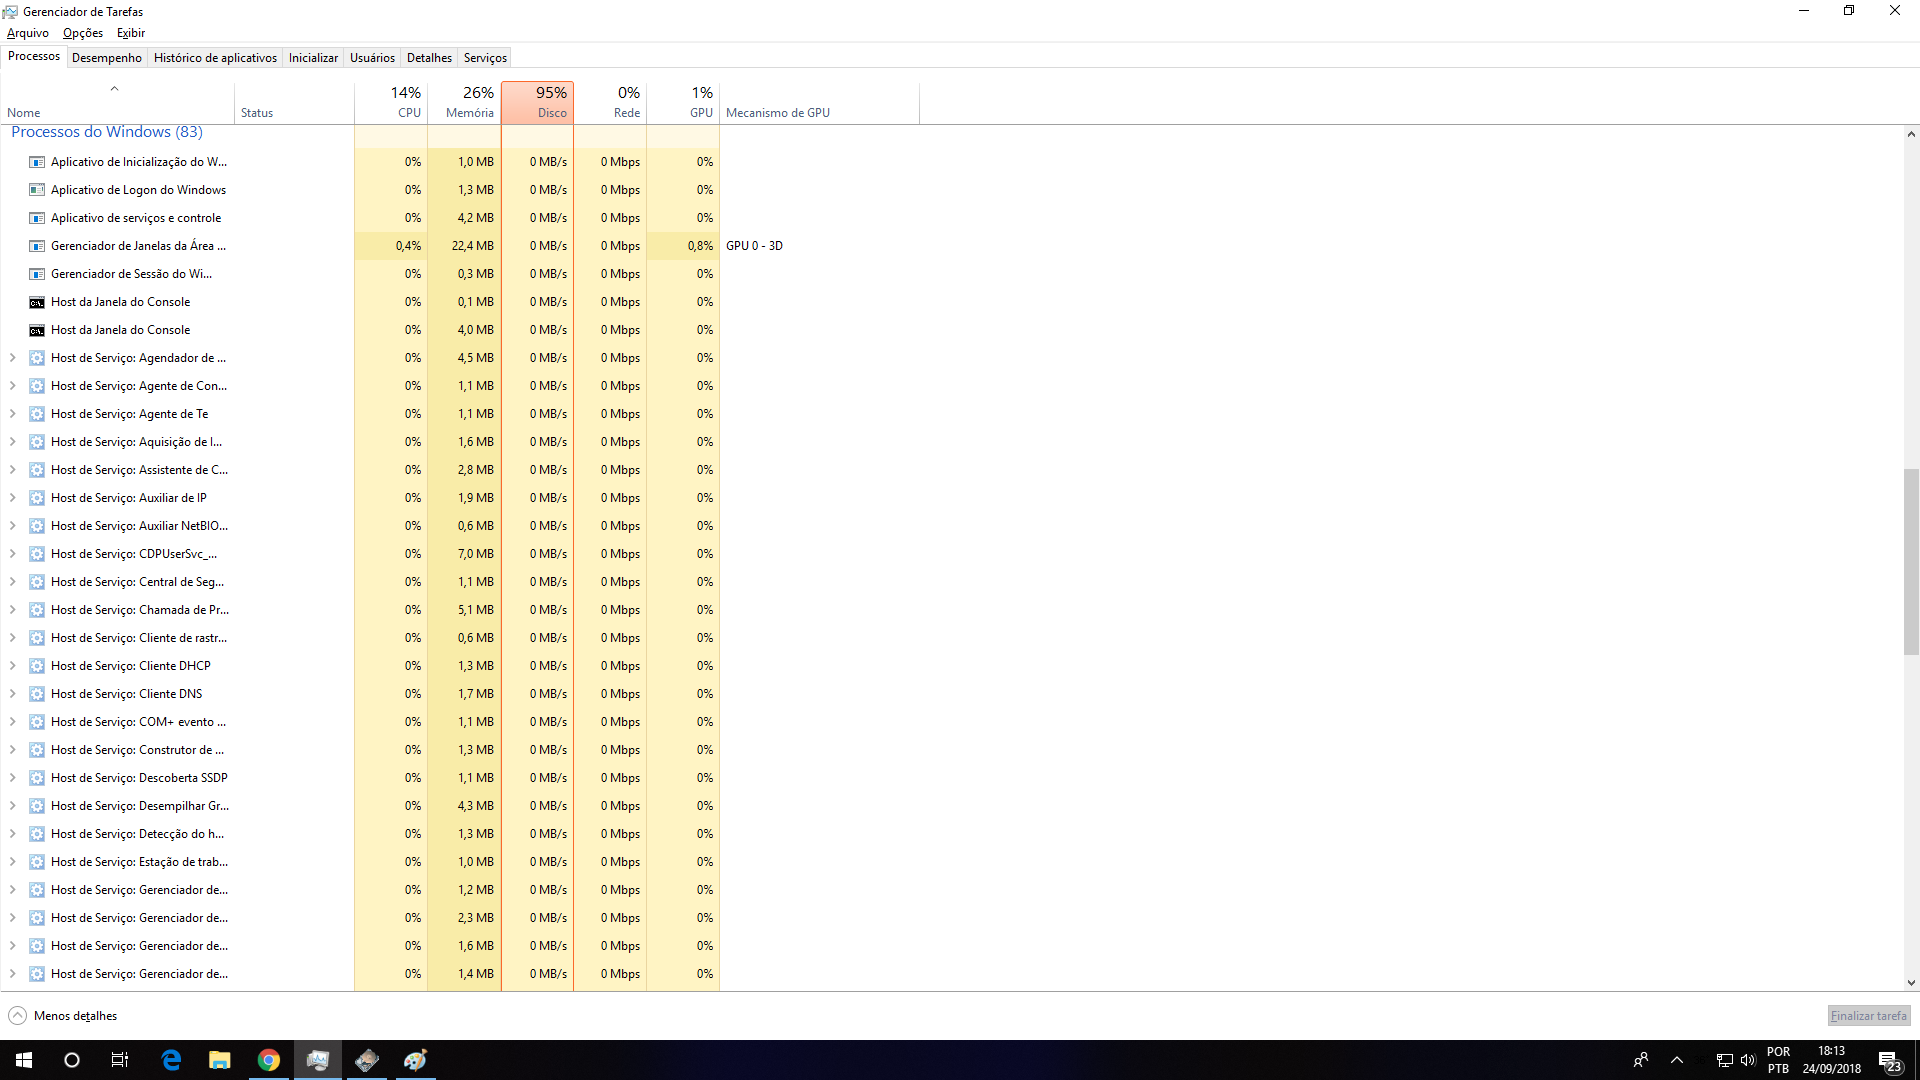Screen dimensions: 1920x1080
Task: Open the Opções menu
Action: pos(83,33)
